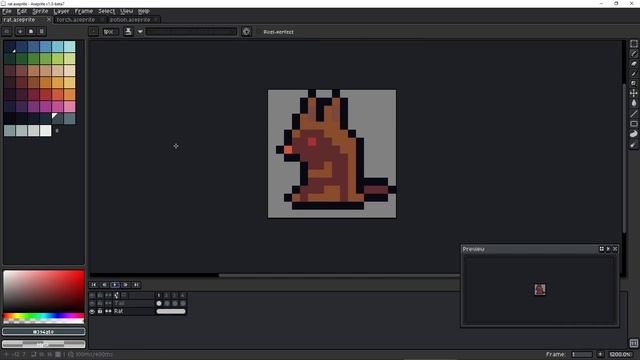640x360 pixels.
Task: Select the Eraser tool
Action: [633, 64]
